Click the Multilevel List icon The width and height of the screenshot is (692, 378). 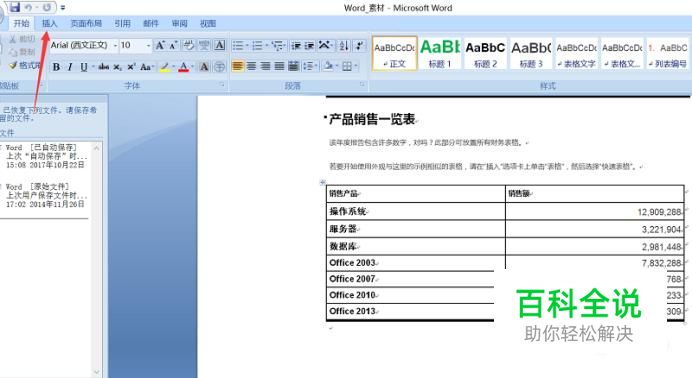[277, 45]
